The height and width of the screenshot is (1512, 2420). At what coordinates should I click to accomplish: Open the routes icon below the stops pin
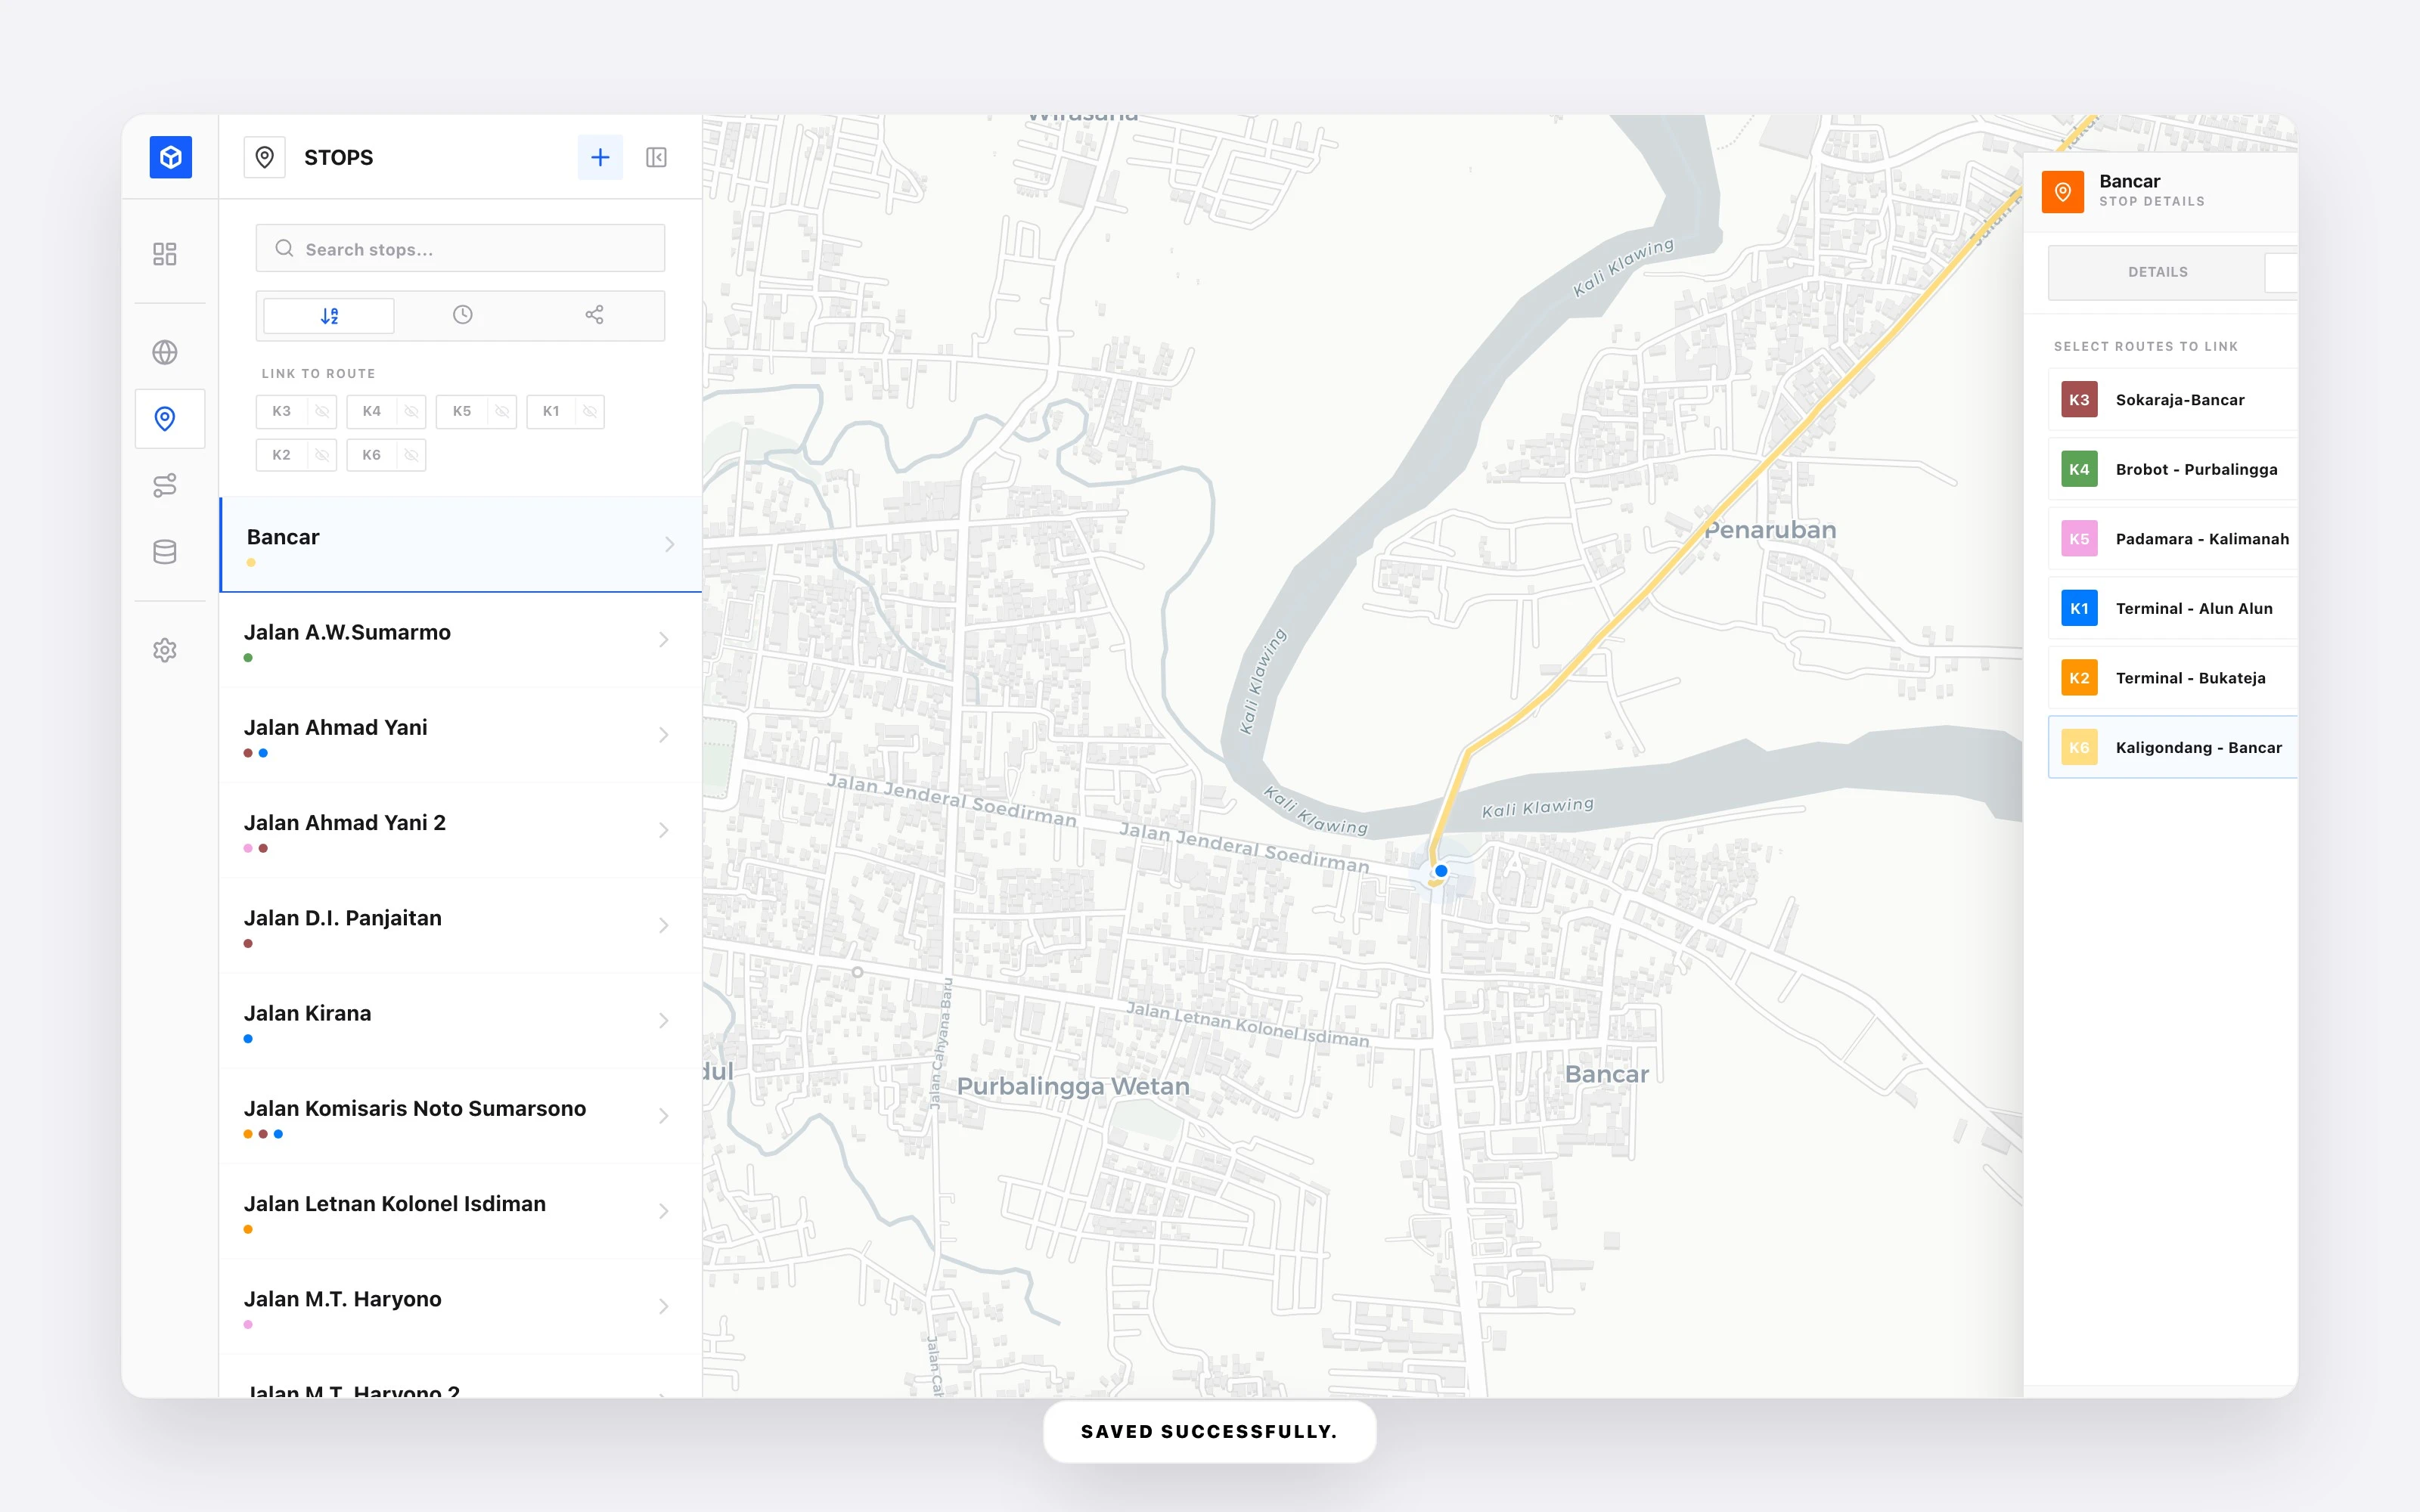(166, 485)
